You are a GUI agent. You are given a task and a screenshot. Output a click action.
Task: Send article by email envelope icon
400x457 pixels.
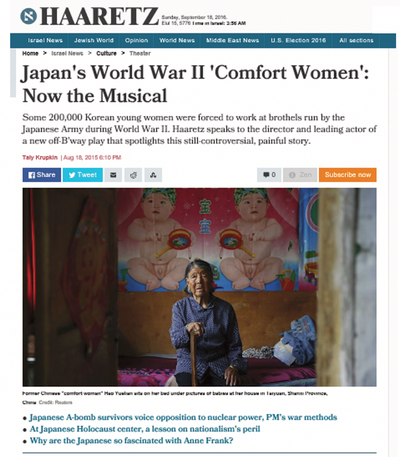tap(113, 175)
